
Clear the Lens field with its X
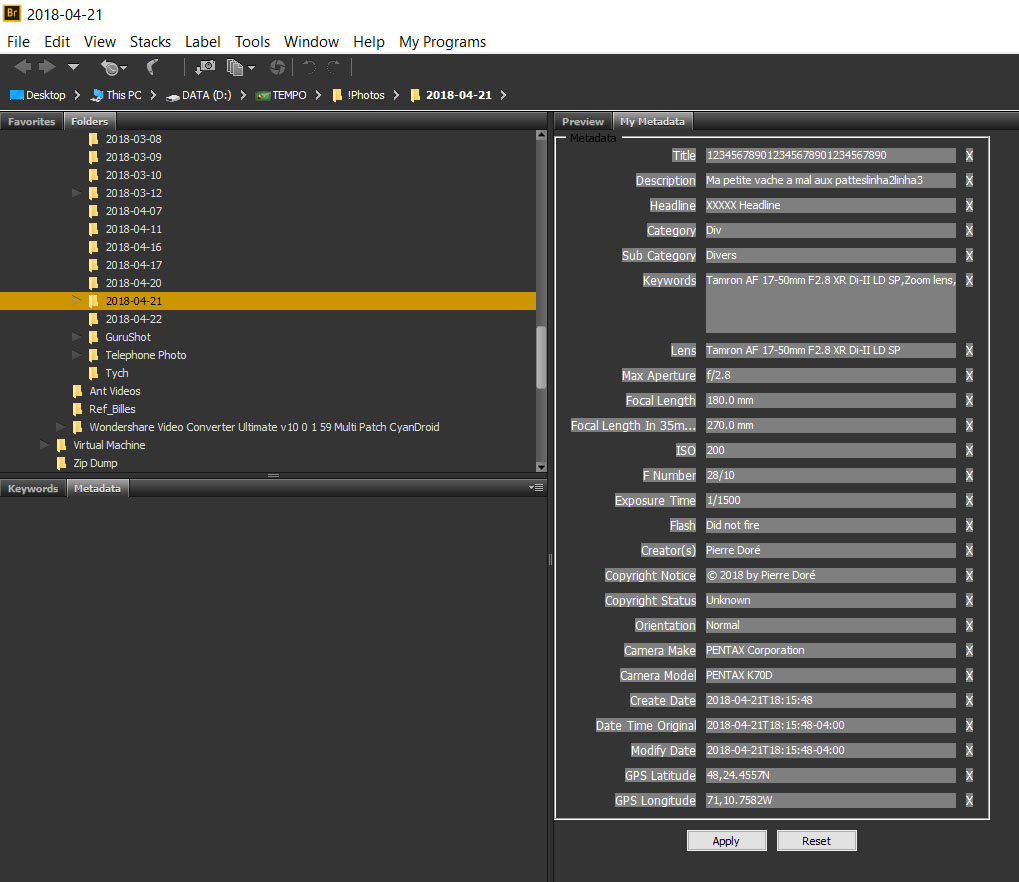(969, 350)
